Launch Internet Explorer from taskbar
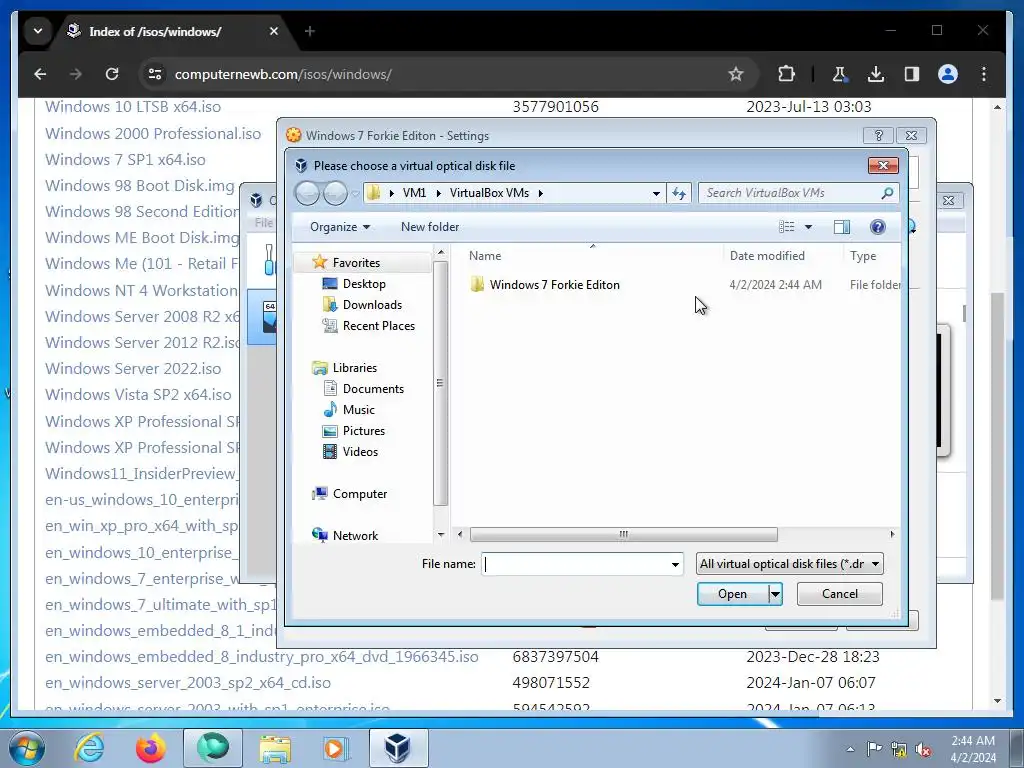1024x768 pixels. pos(89,748)
